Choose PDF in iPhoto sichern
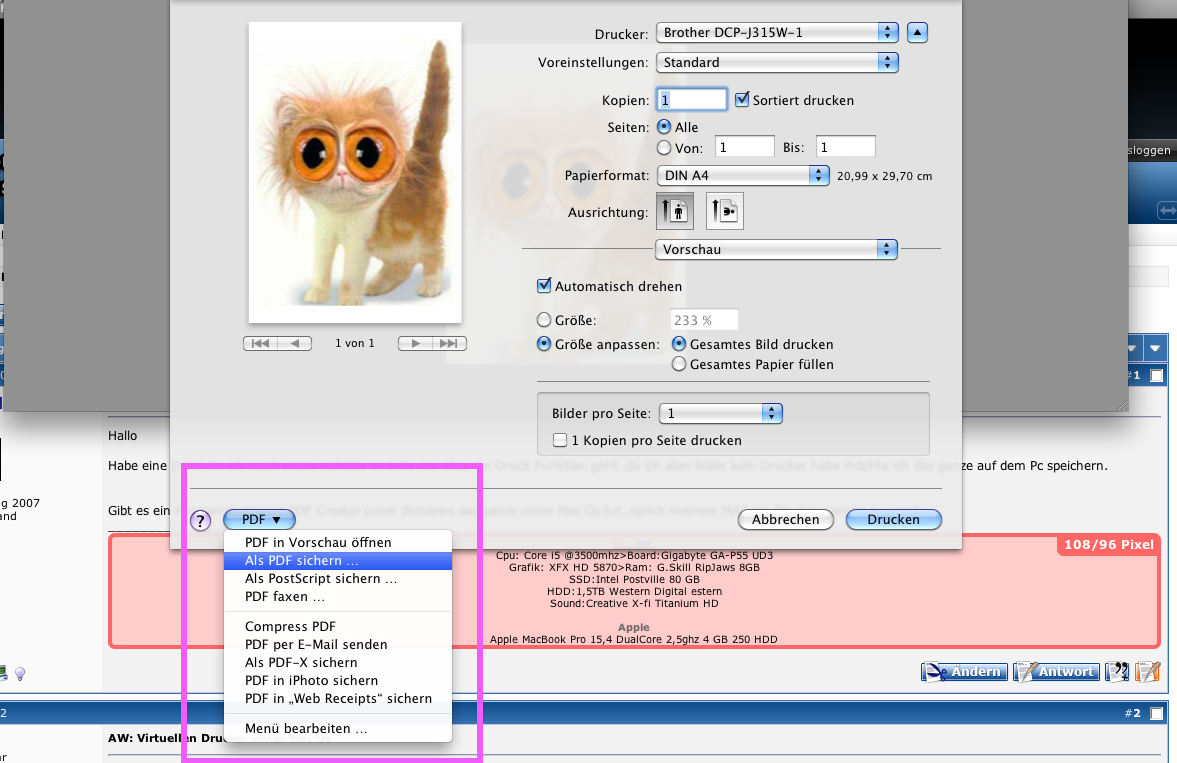The width and height of the screenshot is (1177, 763). click(338, 680)
